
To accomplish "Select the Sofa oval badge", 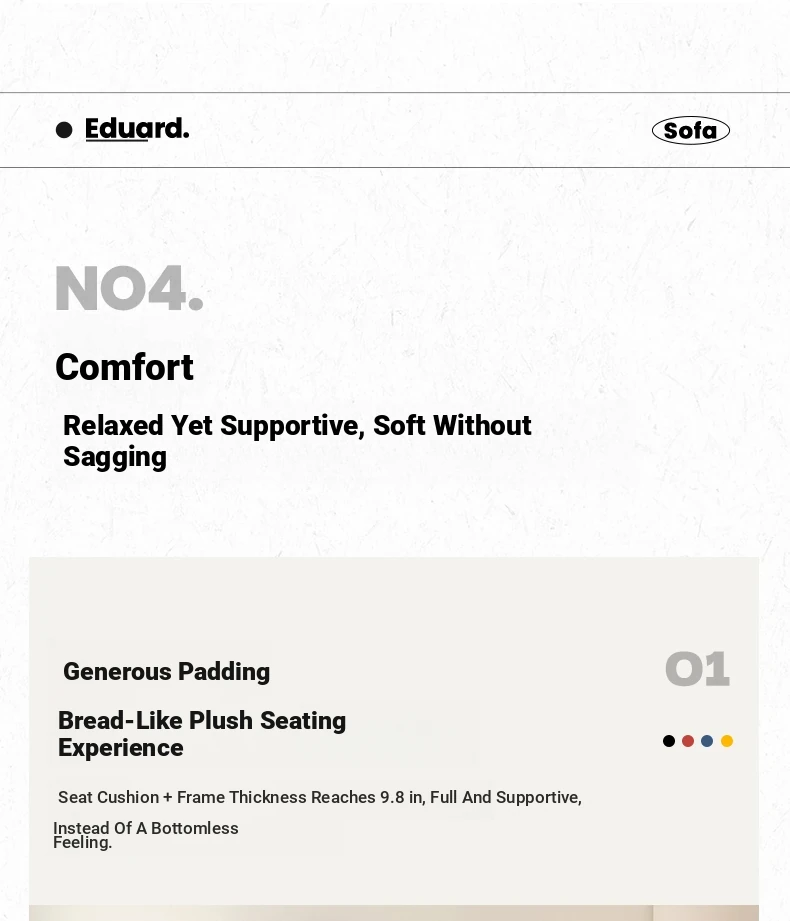I will point(691,130).
